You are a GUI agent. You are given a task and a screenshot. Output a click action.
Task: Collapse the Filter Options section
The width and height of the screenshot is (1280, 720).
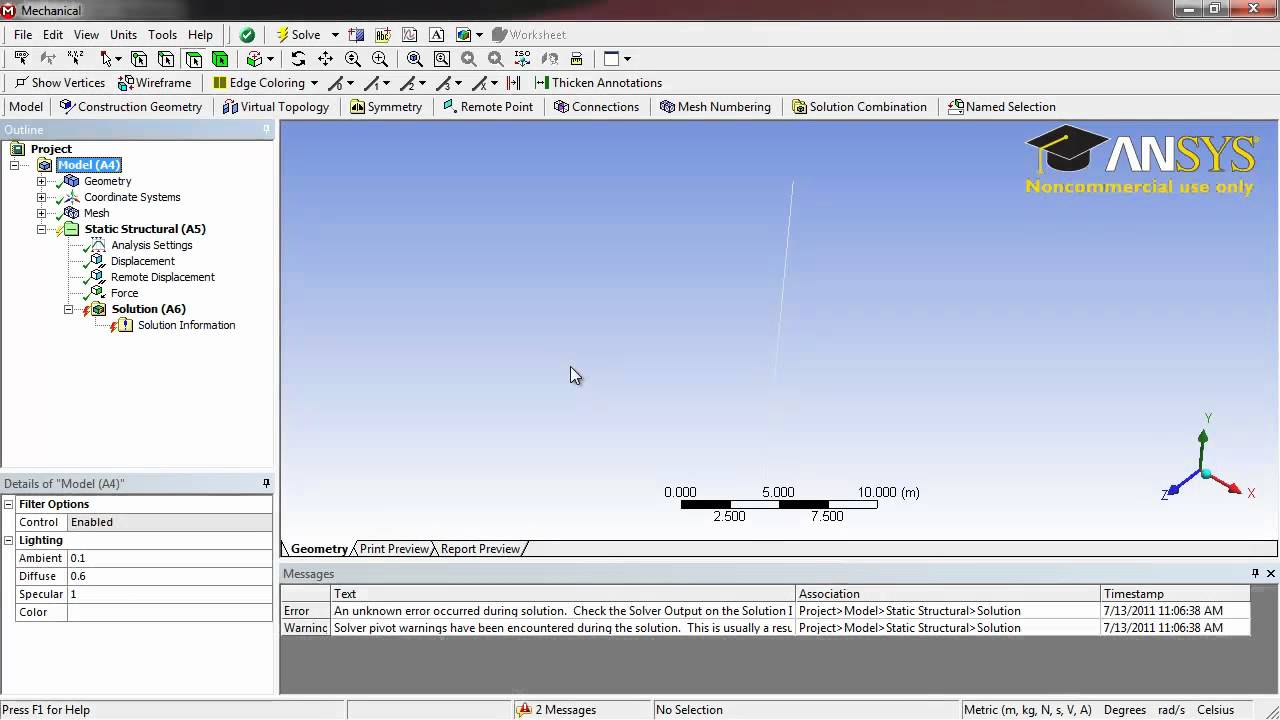(x=8, y=504)
